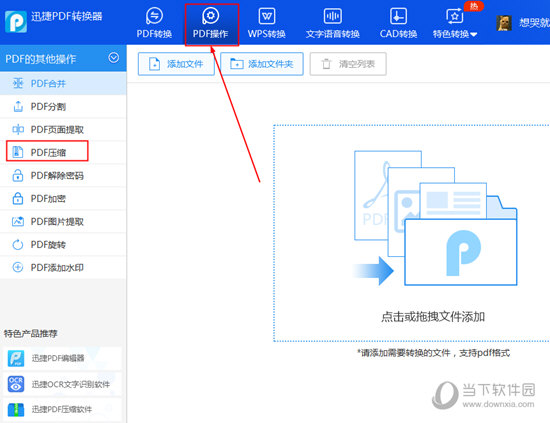Click the 添加文件夹 button

pyautogui.click(x=262, y=64)
